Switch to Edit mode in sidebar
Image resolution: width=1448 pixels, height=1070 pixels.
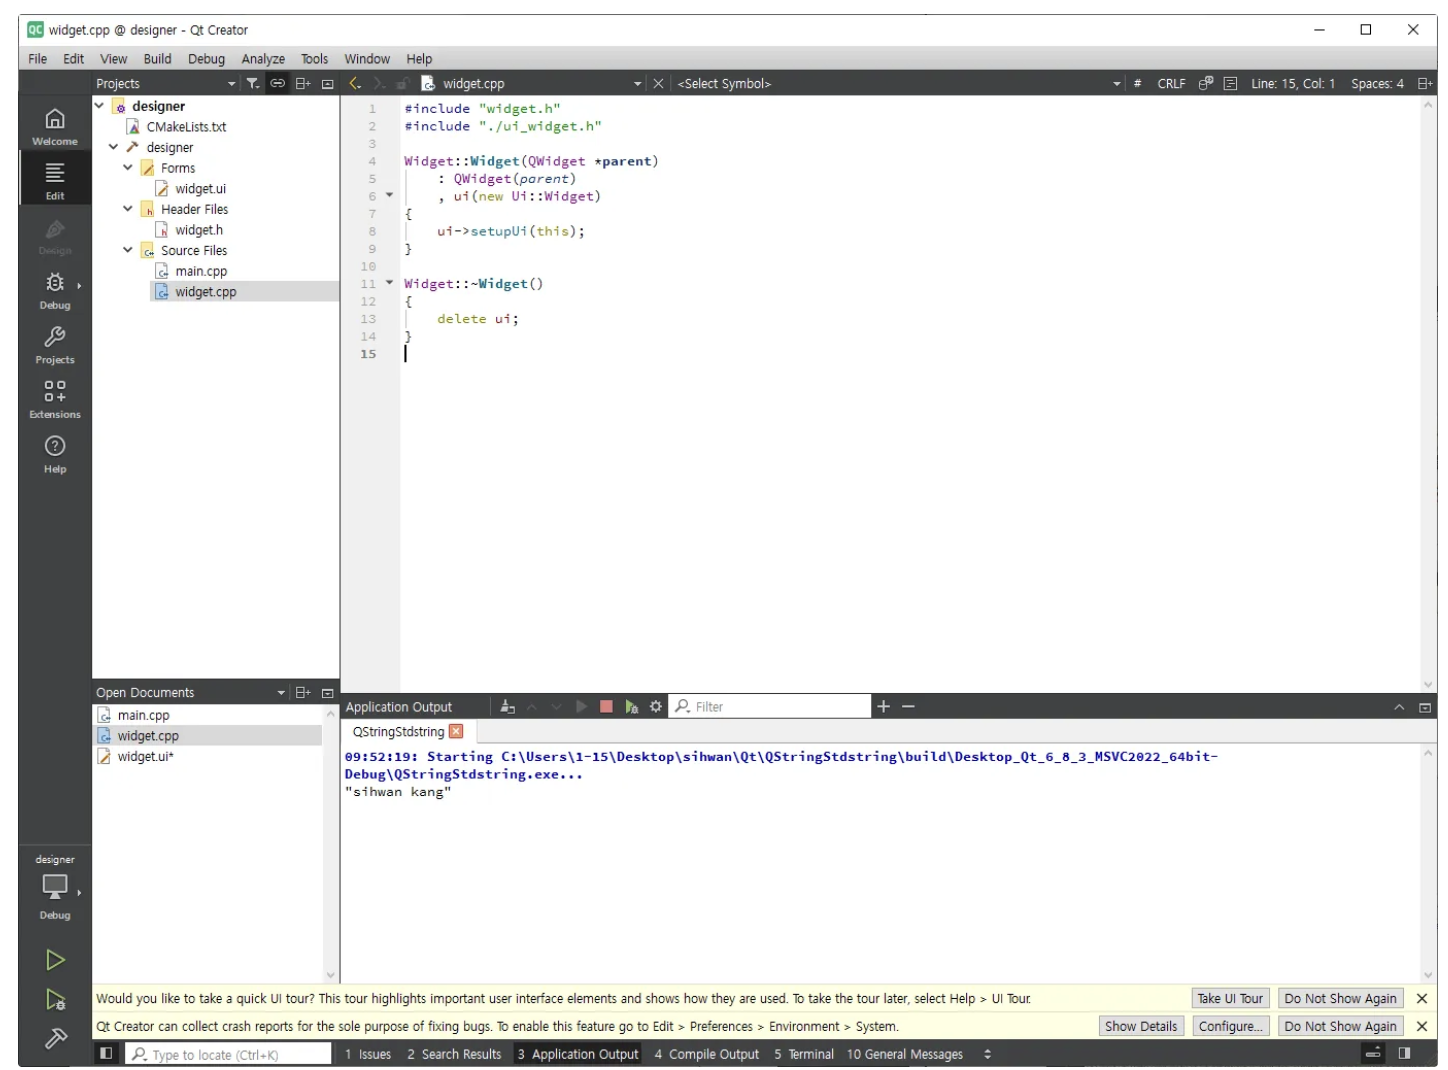[55, 180]
